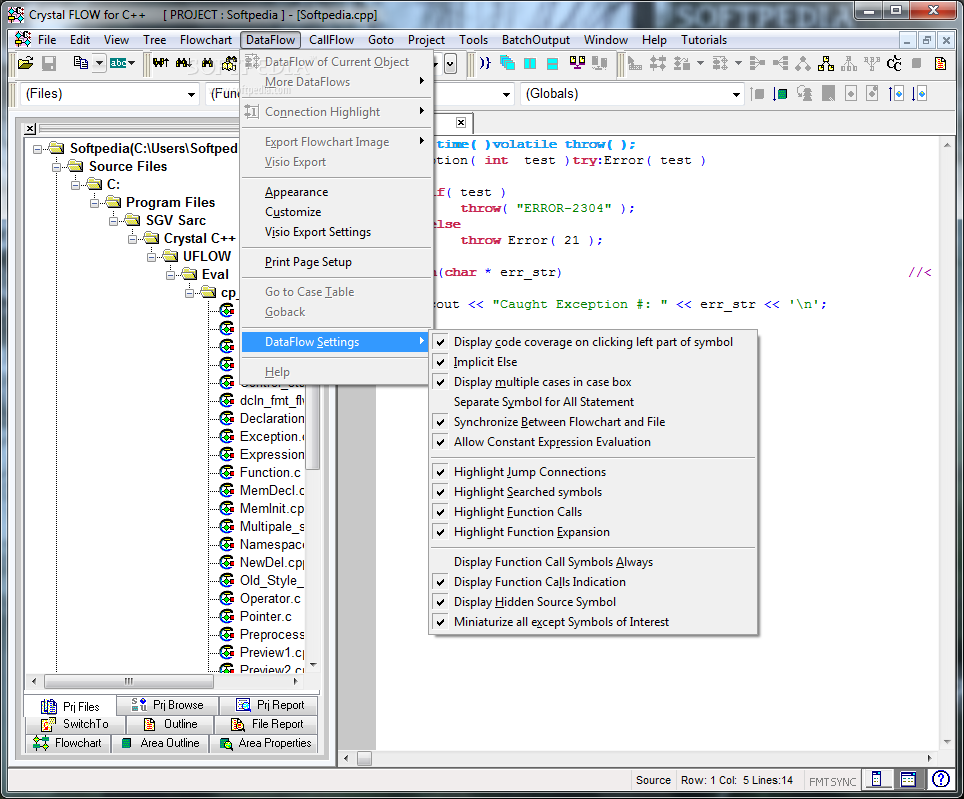Click the project tree horizontal scrollbar

coord(164,682)
